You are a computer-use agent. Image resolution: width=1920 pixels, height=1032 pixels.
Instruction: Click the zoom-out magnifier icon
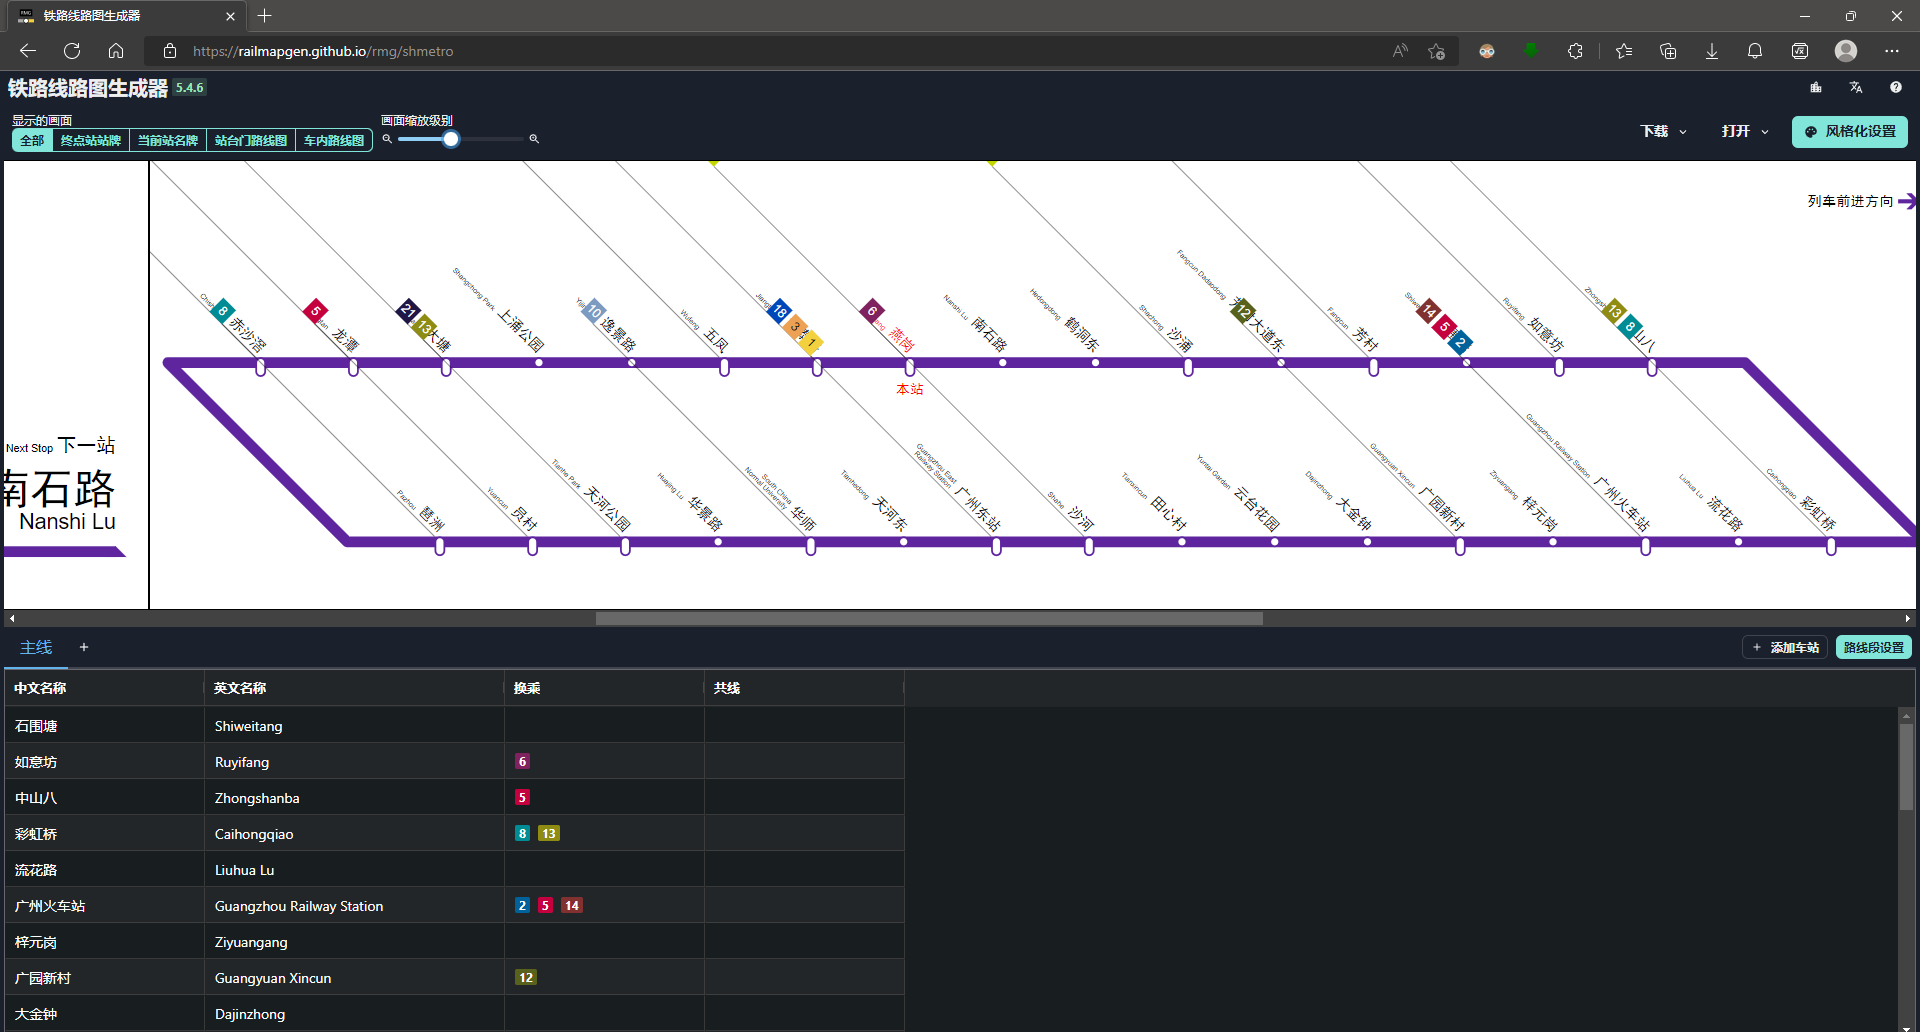click(388, 139)
